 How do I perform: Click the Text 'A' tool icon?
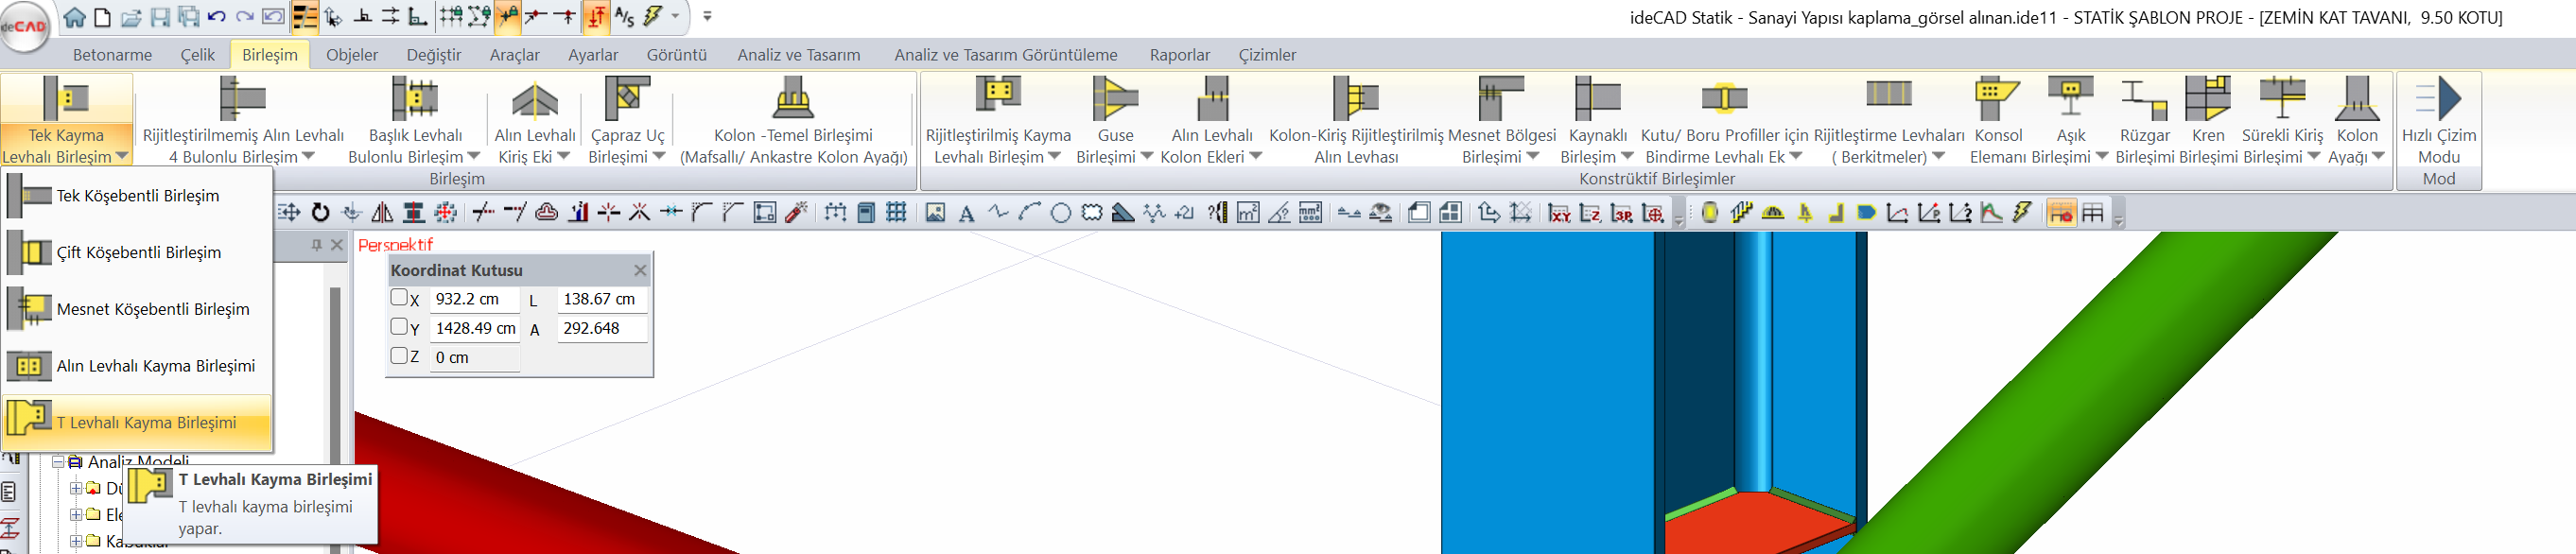pos(966,213)
